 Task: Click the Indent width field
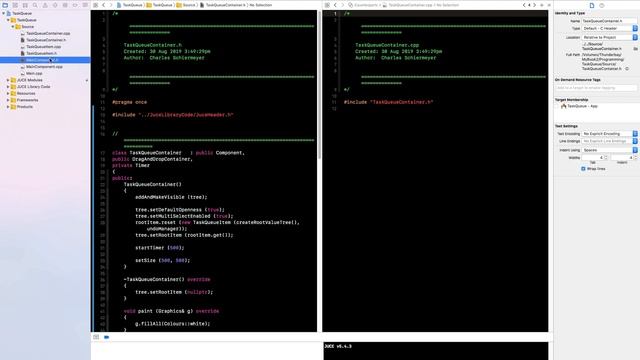click(x=622, y=158)
